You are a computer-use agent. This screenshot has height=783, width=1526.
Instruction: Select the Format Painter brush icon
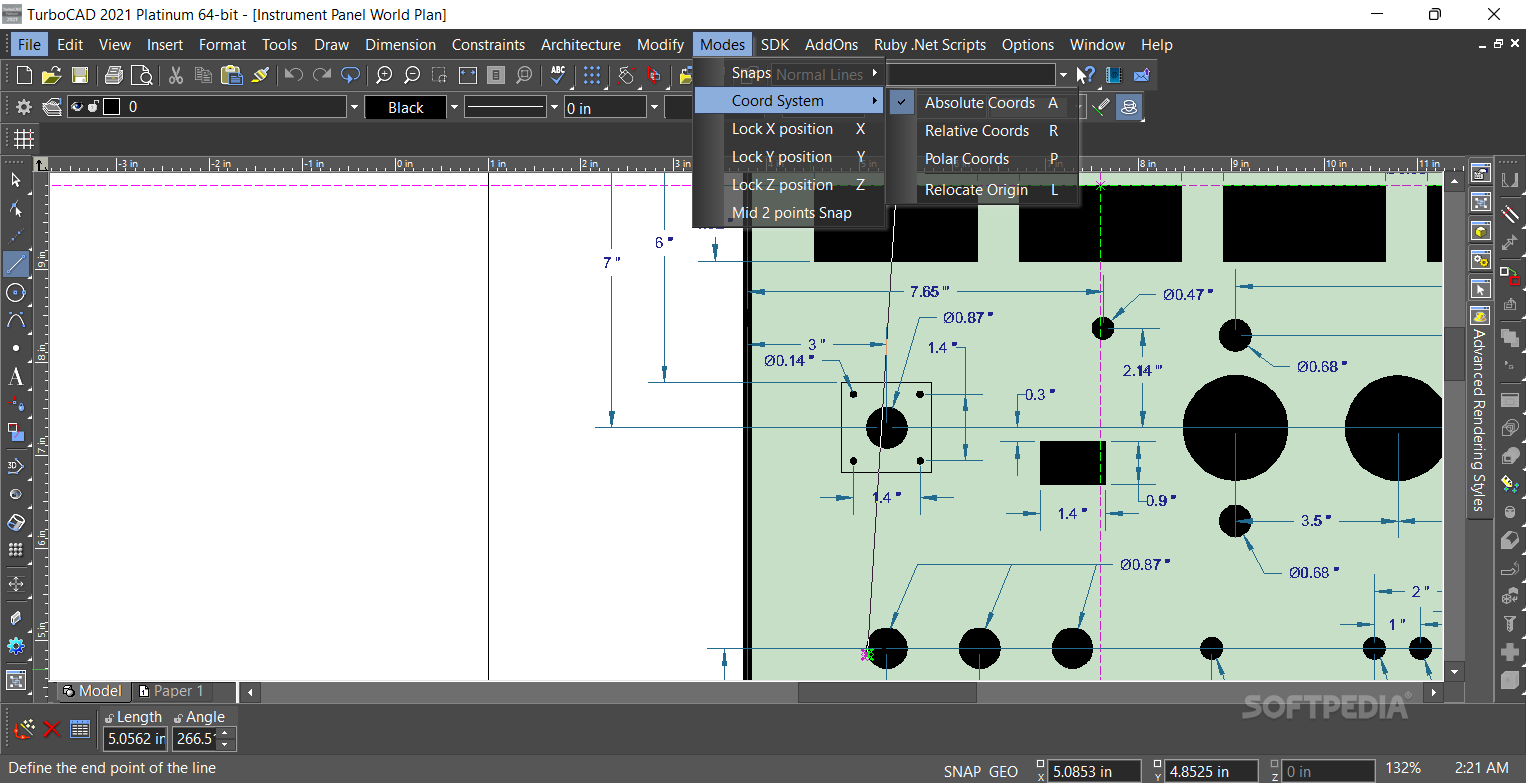point(260,75)
